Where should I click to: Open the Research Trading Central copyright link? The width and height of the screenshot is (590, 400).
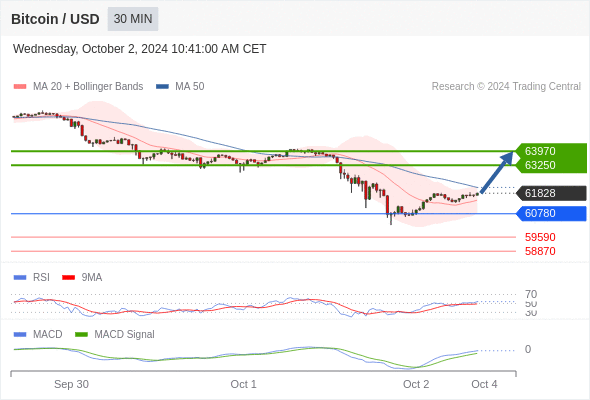click(x=506, y=87)
